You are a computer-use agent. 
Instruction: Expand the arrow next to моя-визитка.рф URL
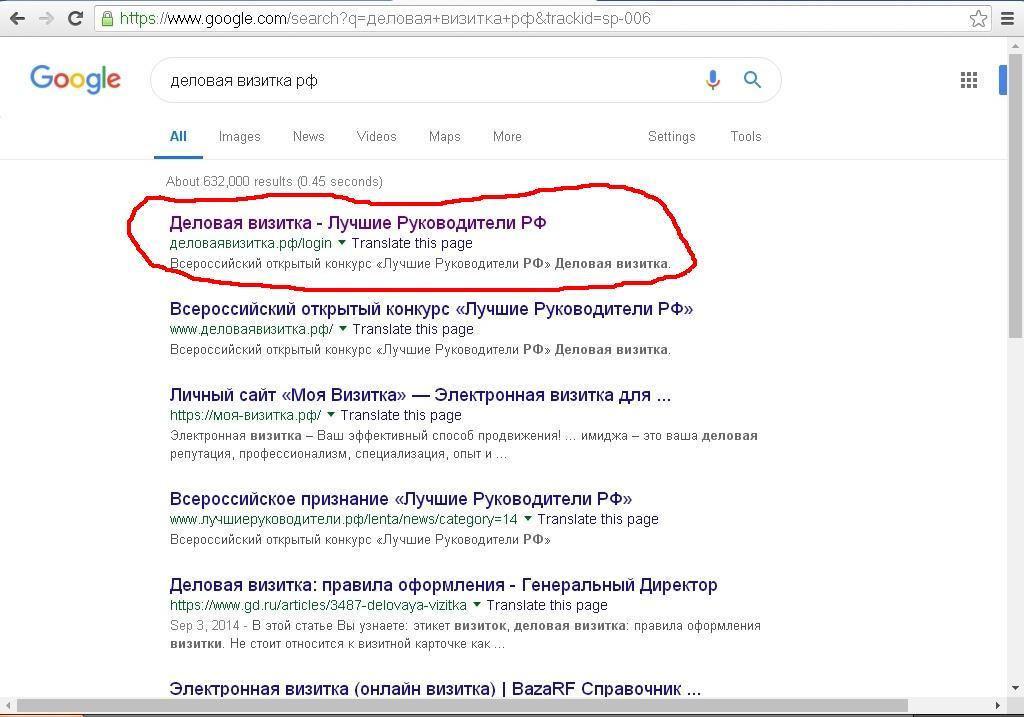tap(330, 415)
